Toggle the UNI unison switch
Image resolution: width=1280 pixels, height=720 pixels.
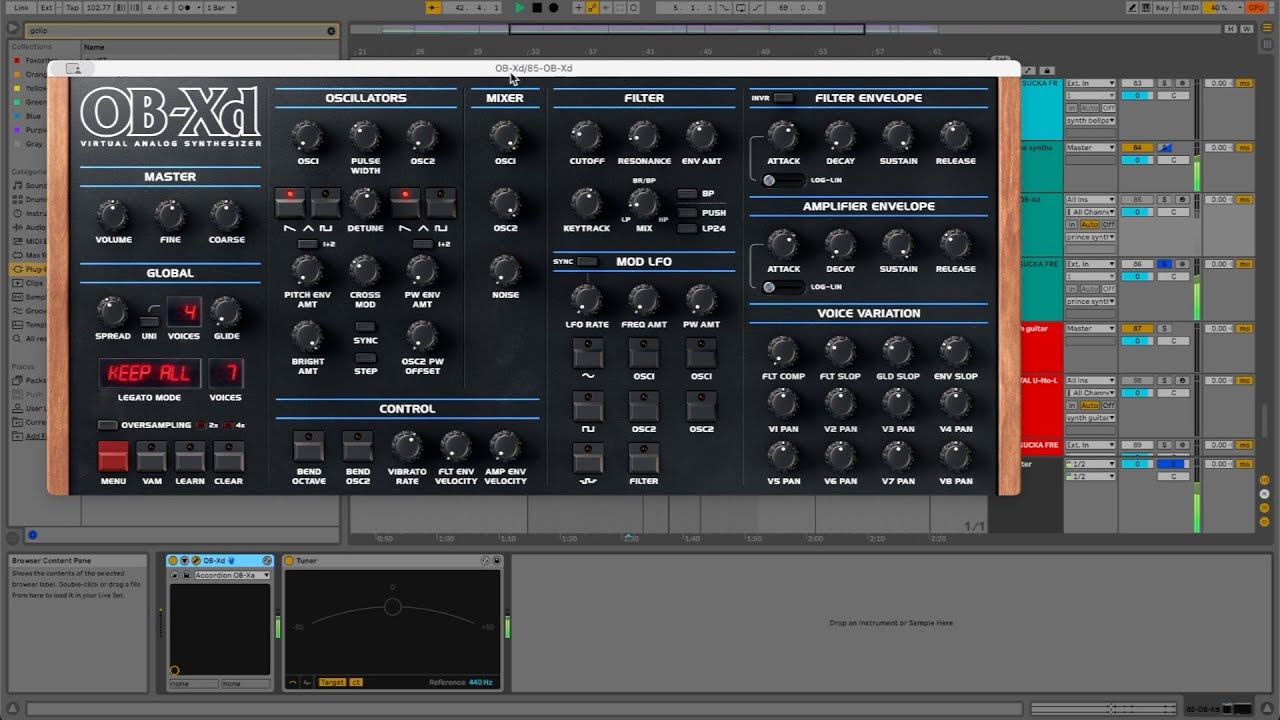(x=149, y=320)
